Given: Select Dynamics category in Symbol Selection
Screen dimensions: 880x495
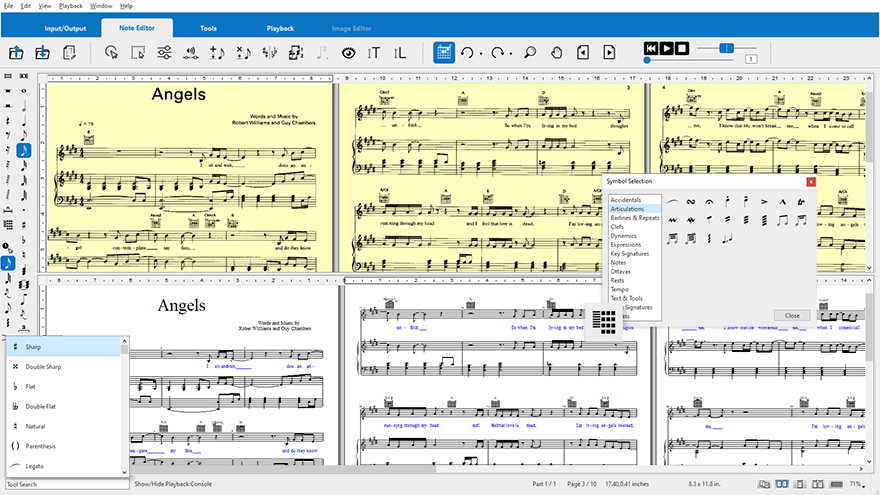Looking at the screenshot, I should point(623,236).
